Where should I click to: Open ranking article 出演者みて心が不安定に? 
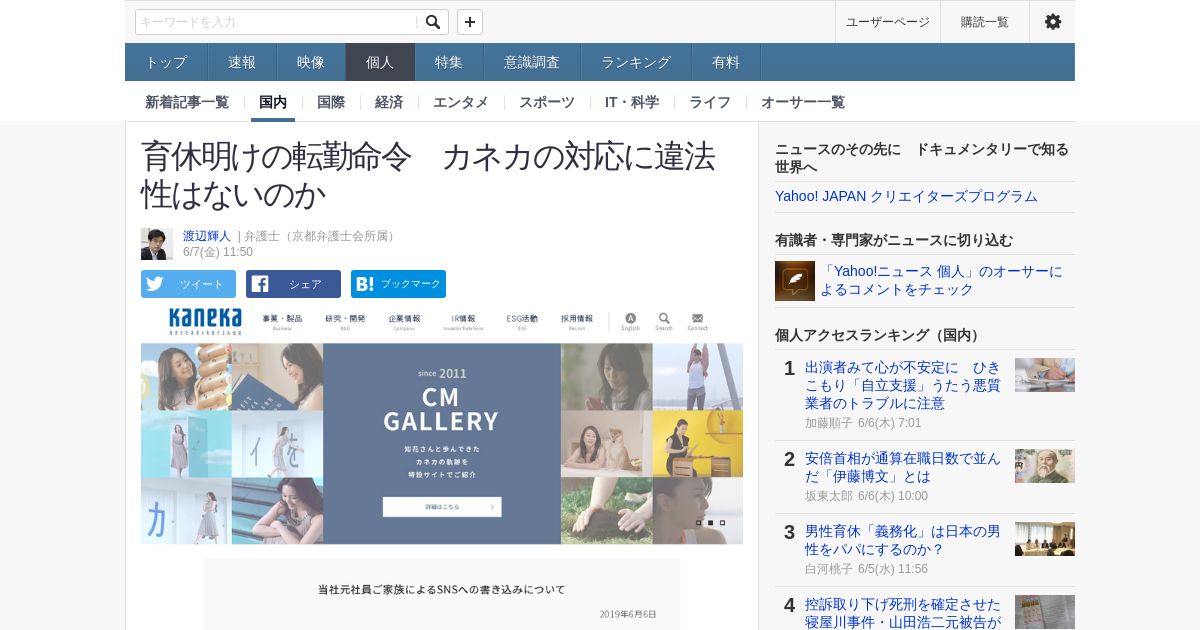pyautogui.click(x=903, y=385)
